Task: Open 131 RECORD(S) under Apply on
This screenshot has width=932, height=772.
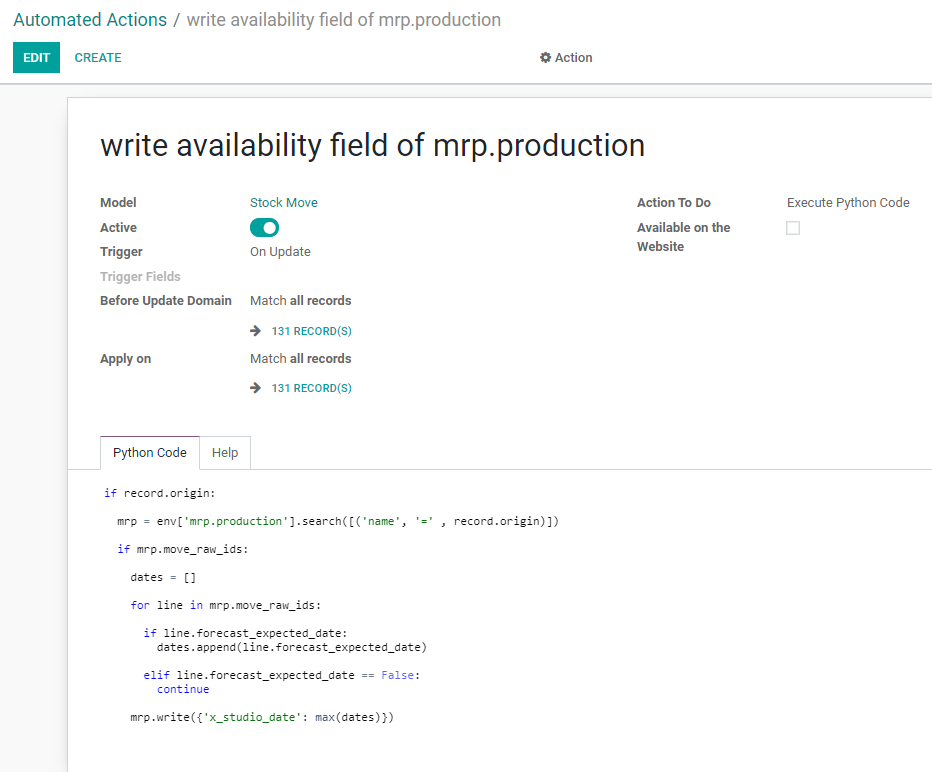Action: 311,388
